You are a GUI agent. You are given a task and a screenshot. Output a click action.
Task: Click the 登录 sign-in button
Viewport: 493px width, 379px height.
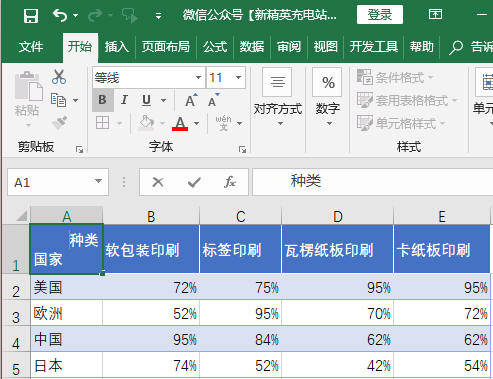pyautogui.click(x=380, y=15)
